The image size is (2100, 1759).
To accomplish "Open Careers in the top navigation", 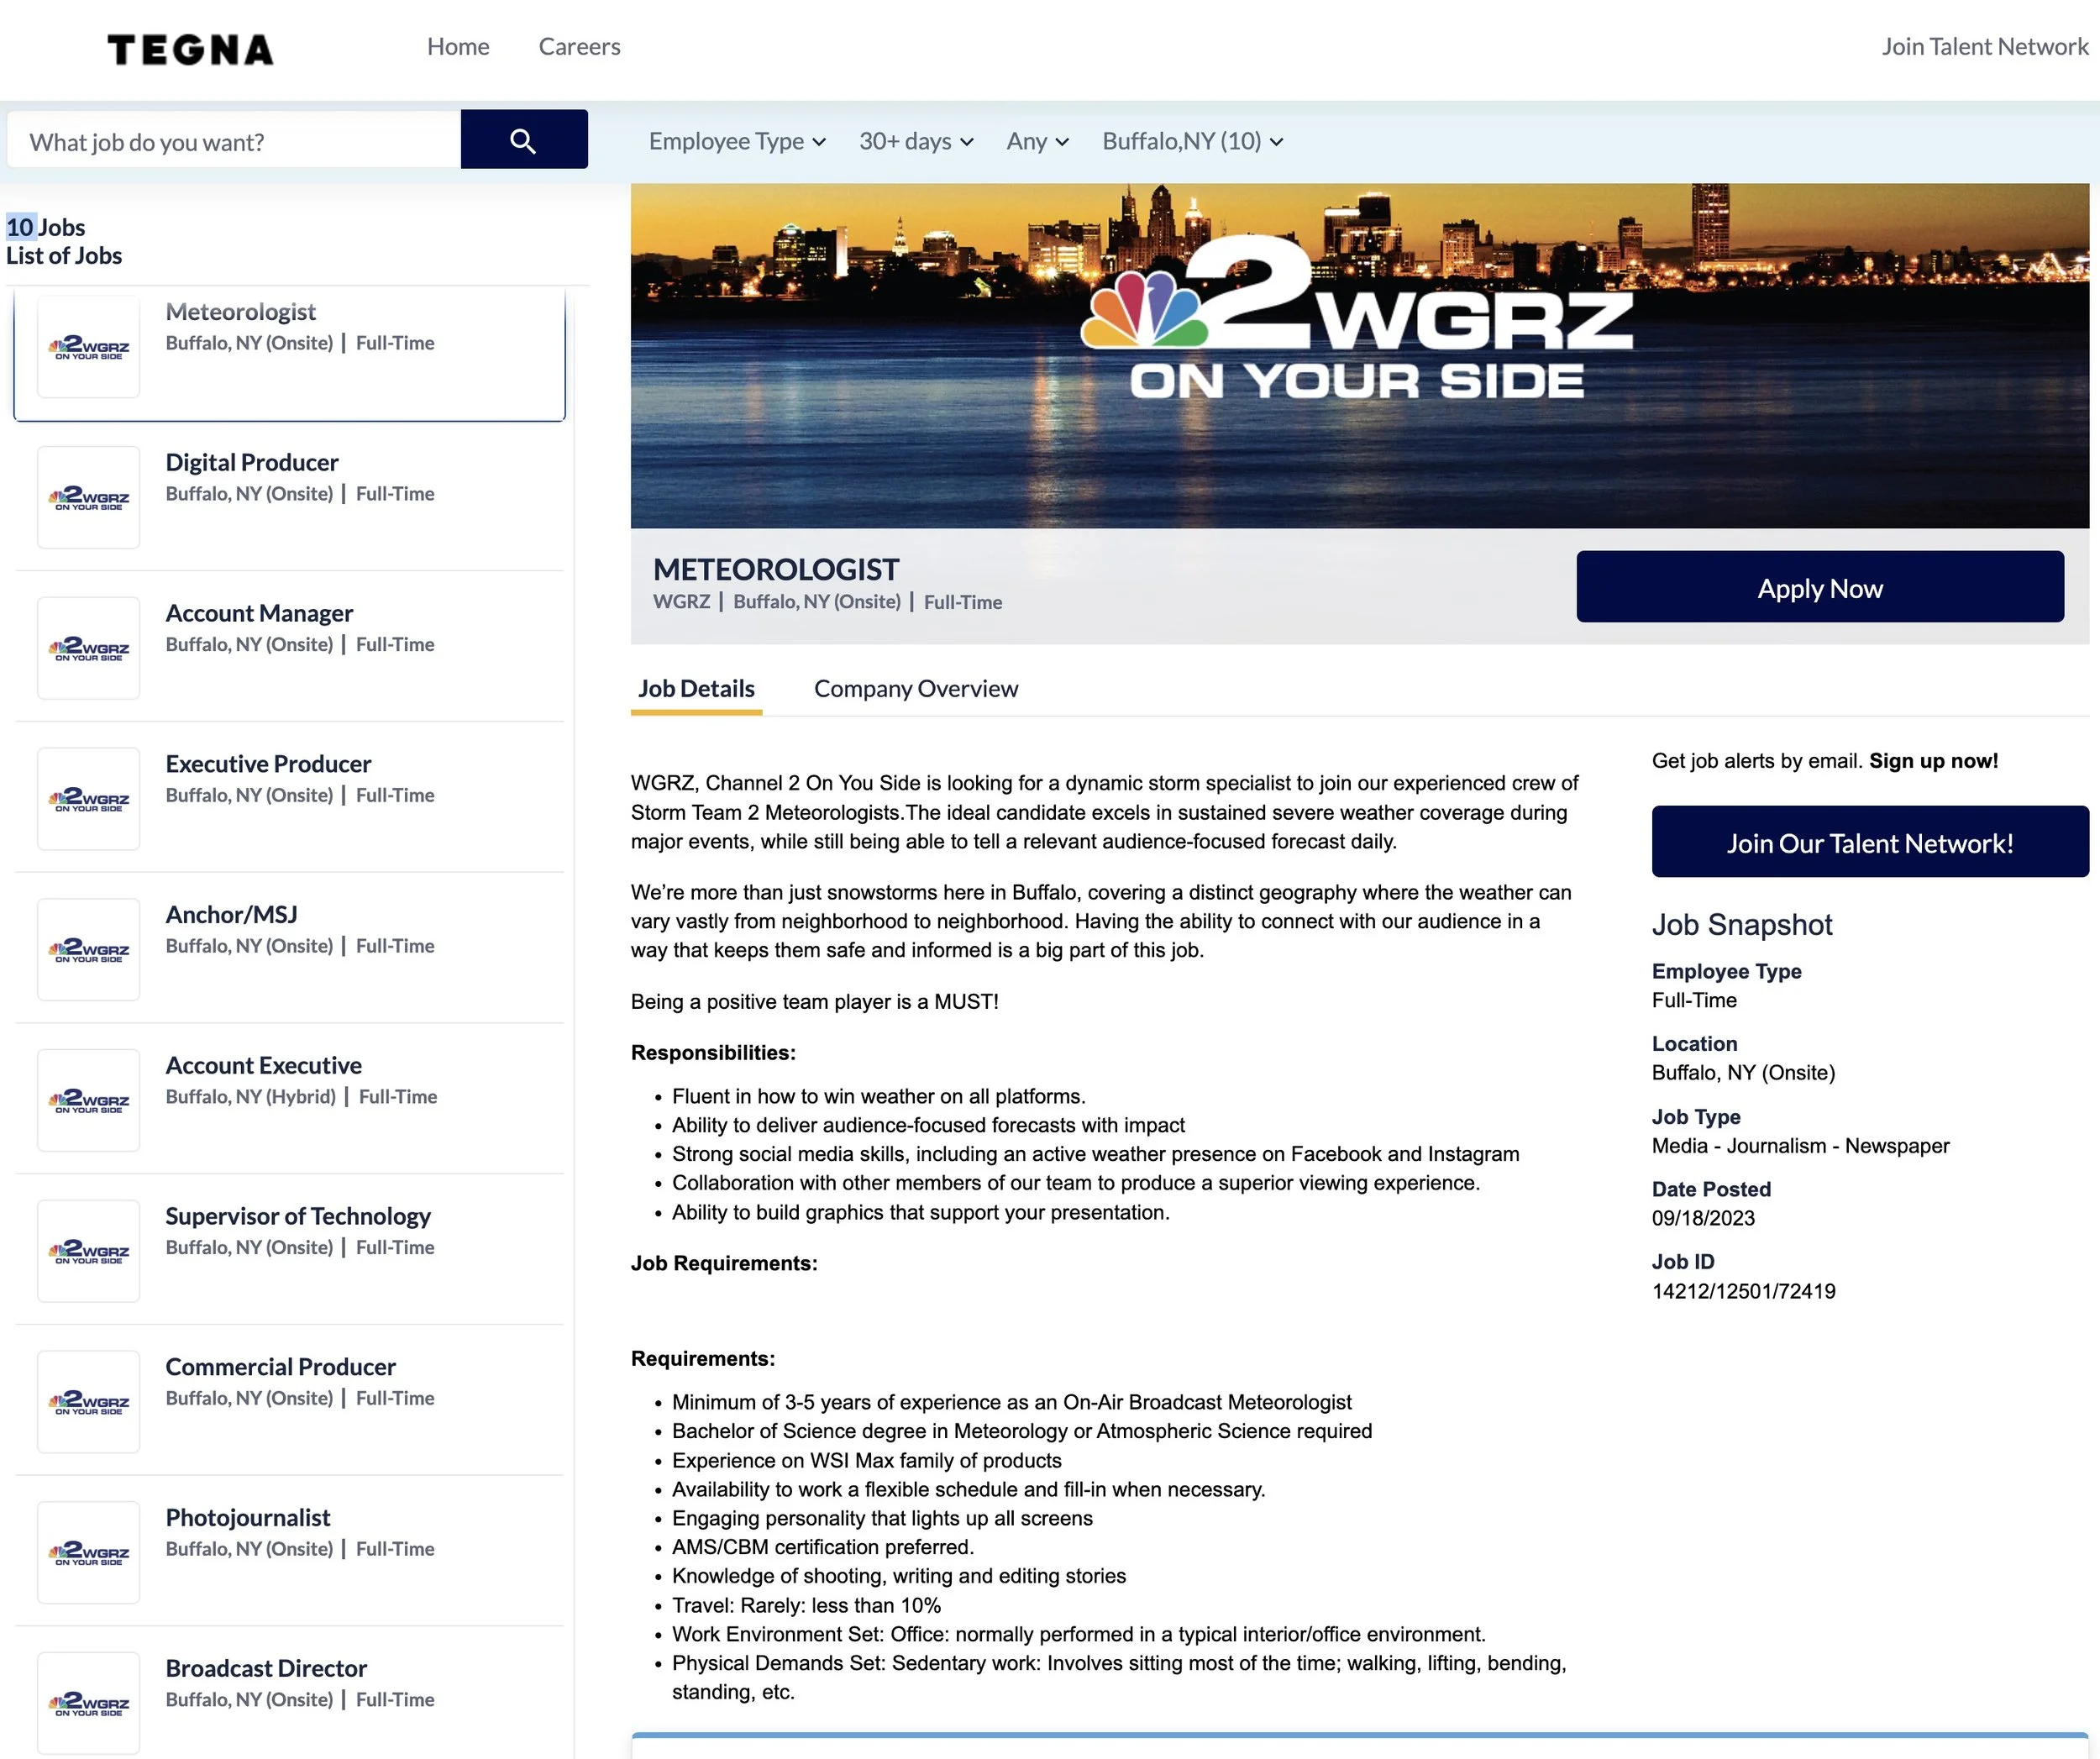I will 579,46.
